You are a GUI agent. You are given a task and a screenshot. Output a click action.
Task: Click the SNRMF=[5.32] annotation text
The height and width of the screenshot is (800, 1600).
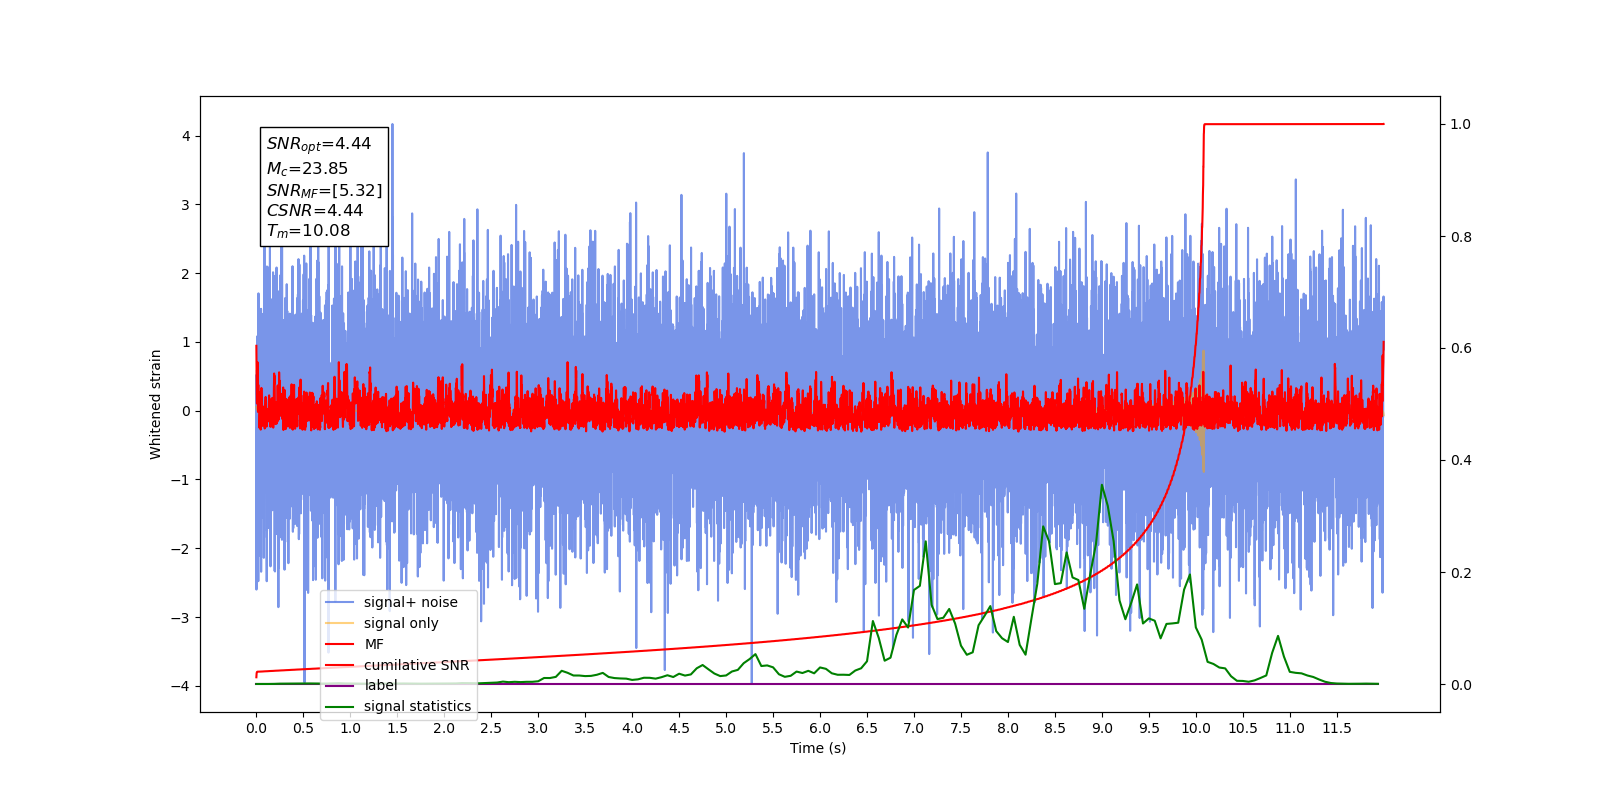click(x=324, y=190)
